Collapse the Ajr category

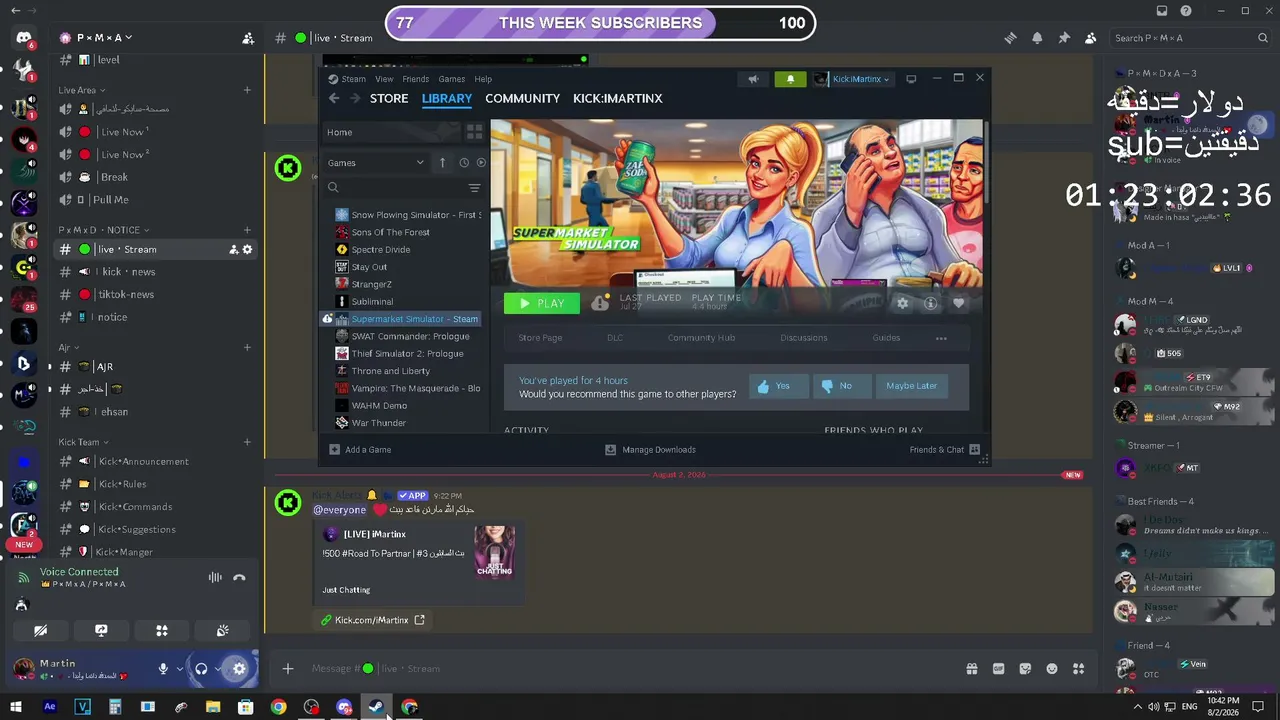tap(68, 348)
